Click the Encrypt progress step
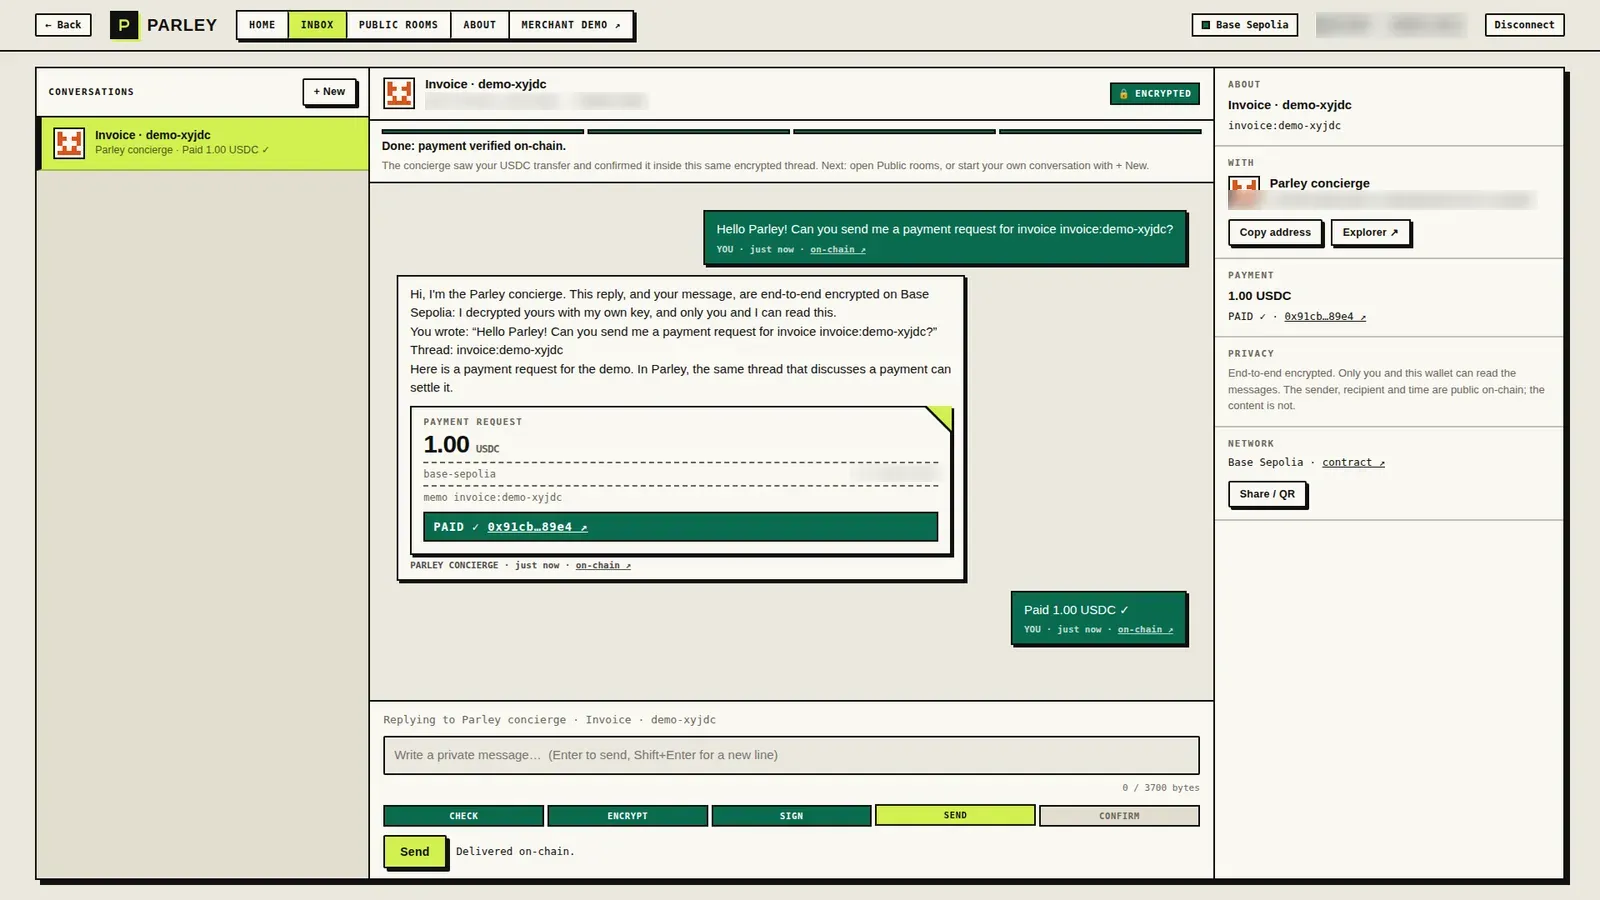The image size is (1600, 900). 627,816
